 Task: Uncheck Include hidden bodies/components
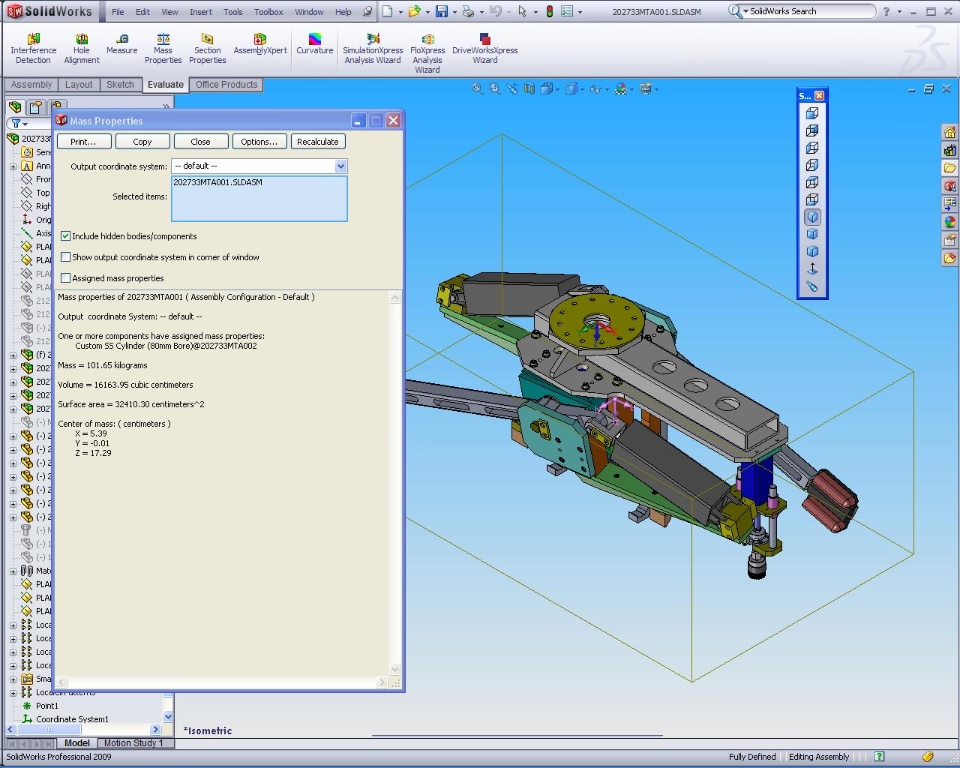tap(66, 236)
